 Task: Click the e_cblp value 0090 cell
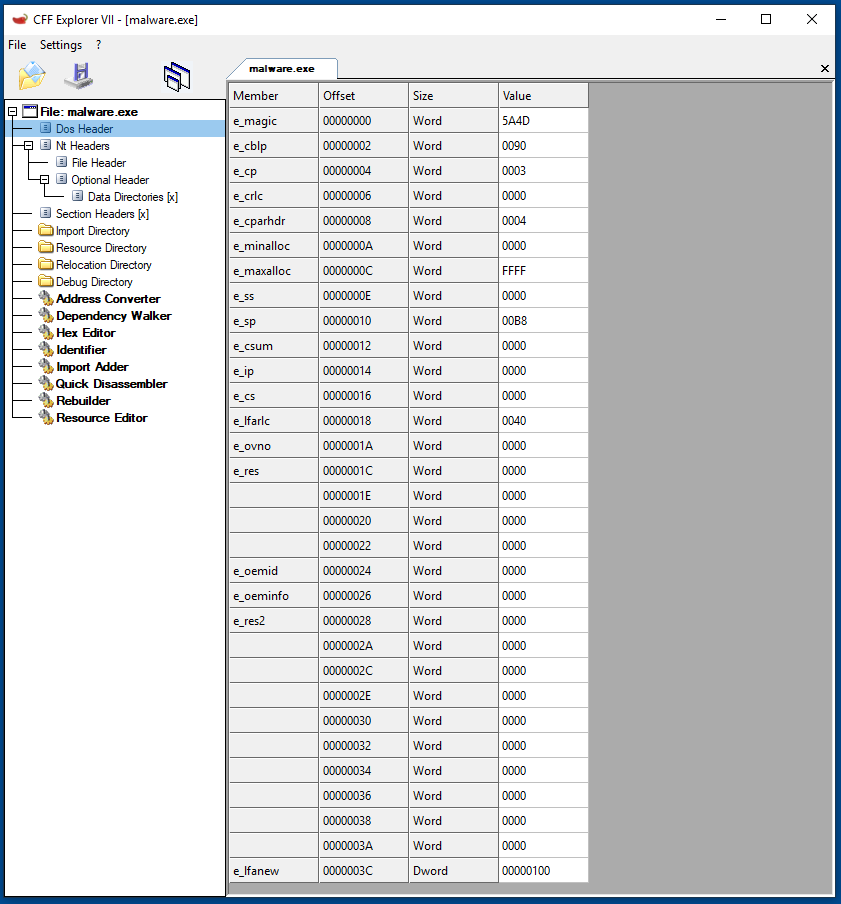pos(544,146)
